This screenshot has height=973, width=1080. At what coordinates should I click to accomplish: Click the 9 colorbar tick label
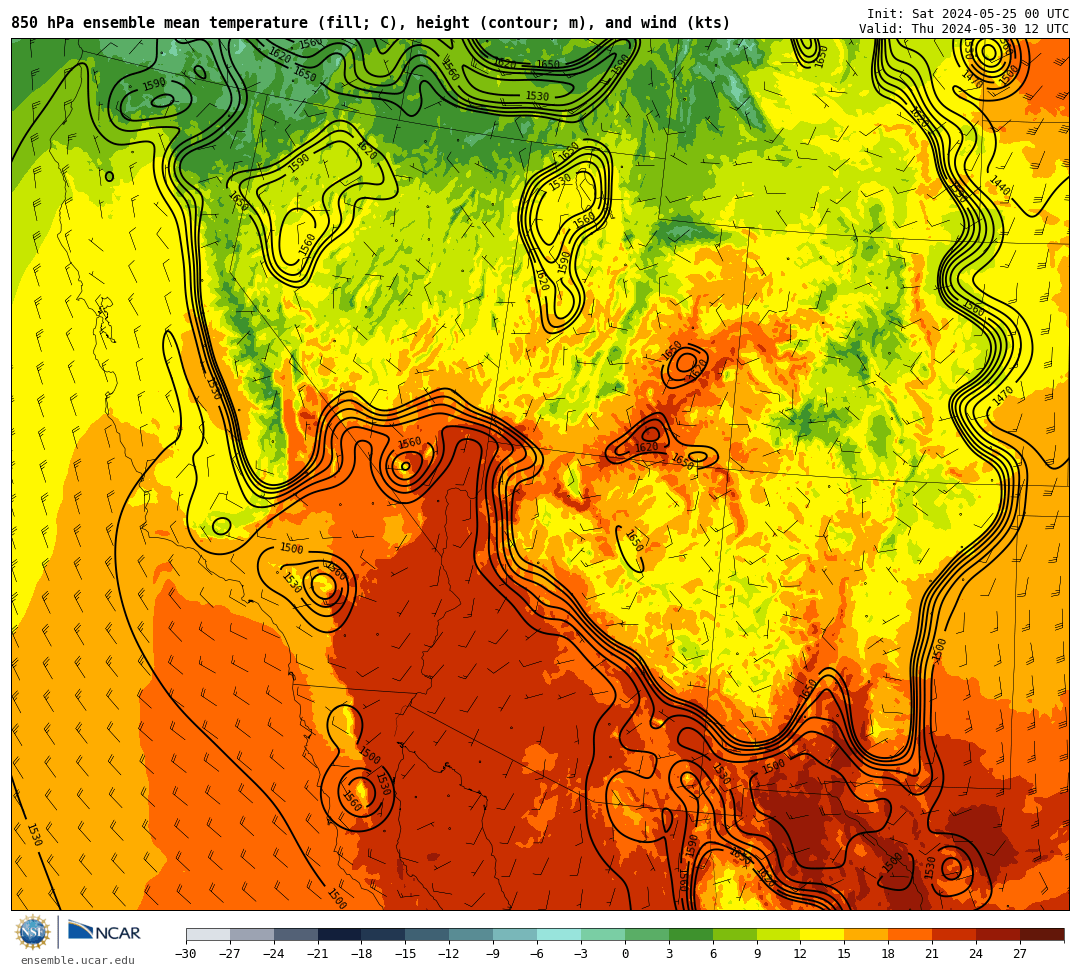pos(757,954)
